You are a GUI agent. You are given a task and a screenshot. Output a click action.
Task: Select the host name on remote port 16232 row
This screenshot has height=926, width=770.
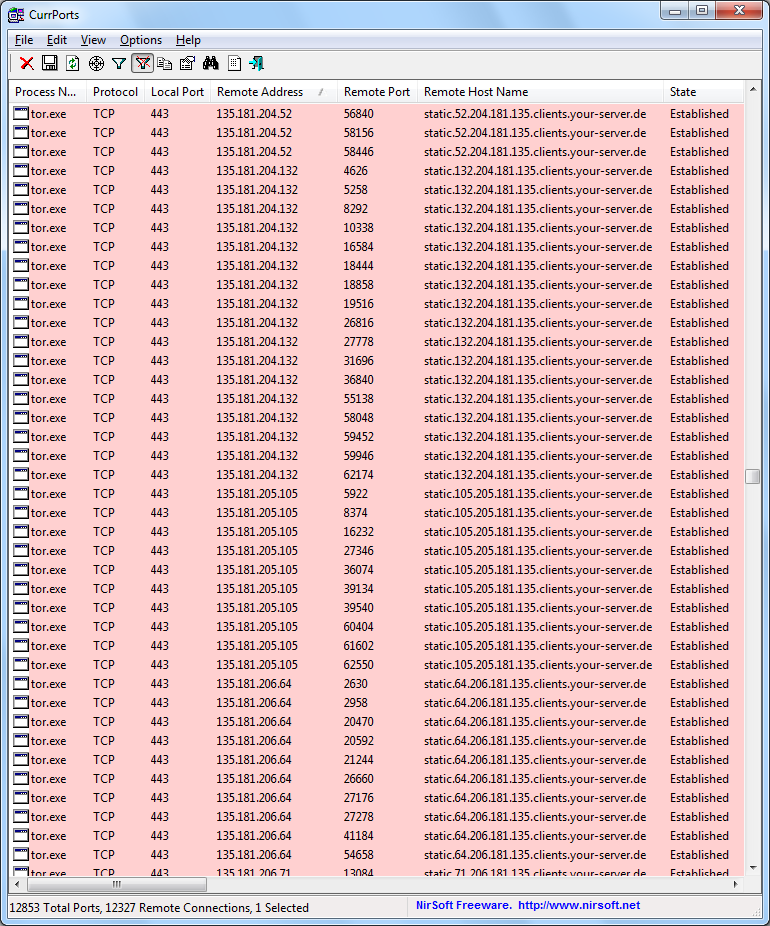click(x=538, y=532)
